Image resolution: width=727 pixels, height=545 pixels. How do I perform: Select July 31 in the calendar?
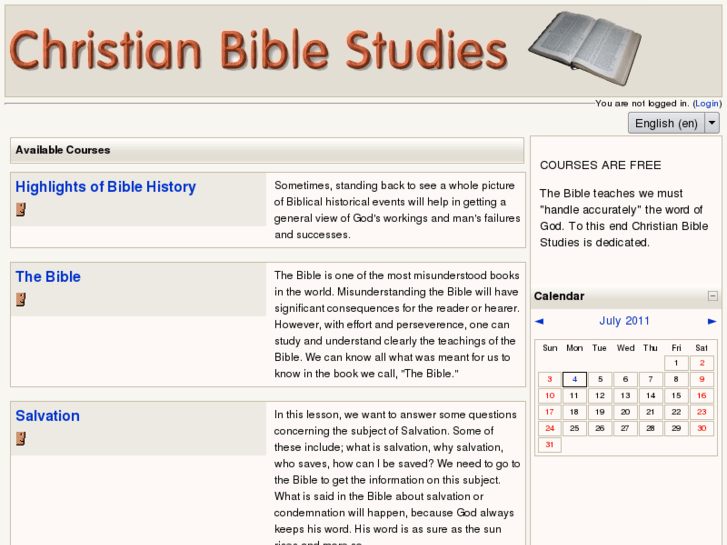(549, 445)
